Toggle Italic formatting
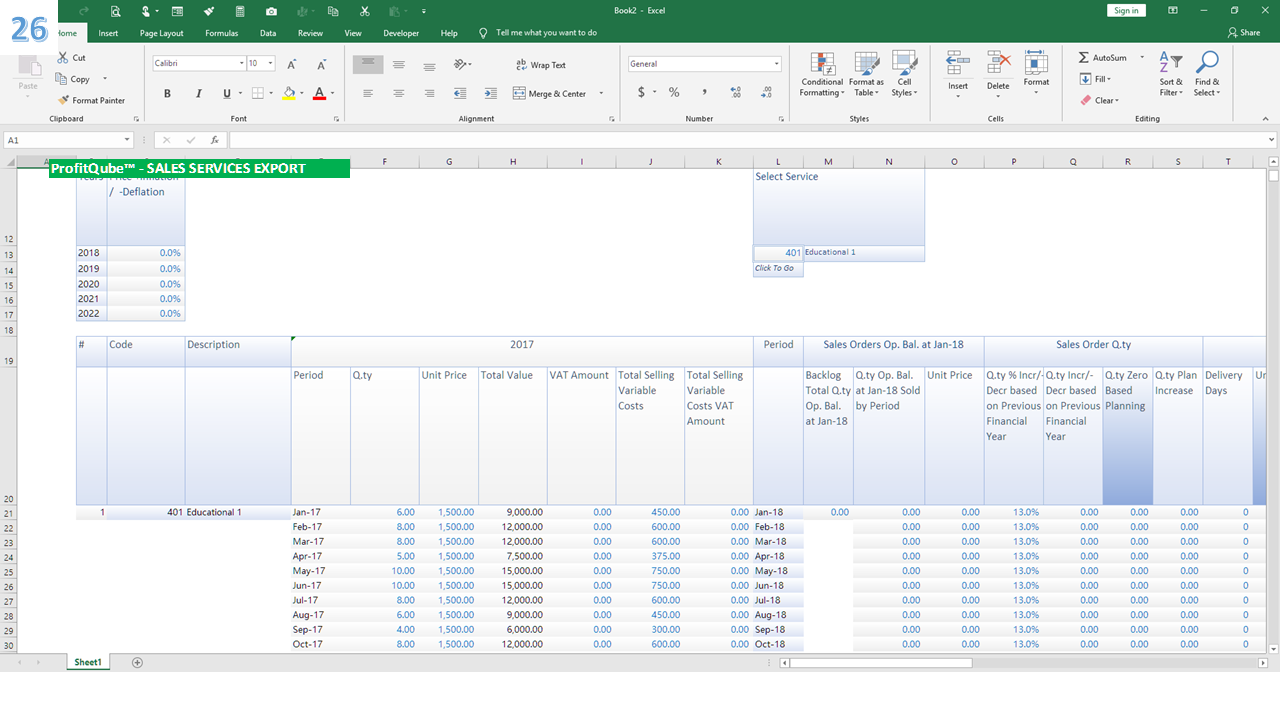 tap(197, 94)
